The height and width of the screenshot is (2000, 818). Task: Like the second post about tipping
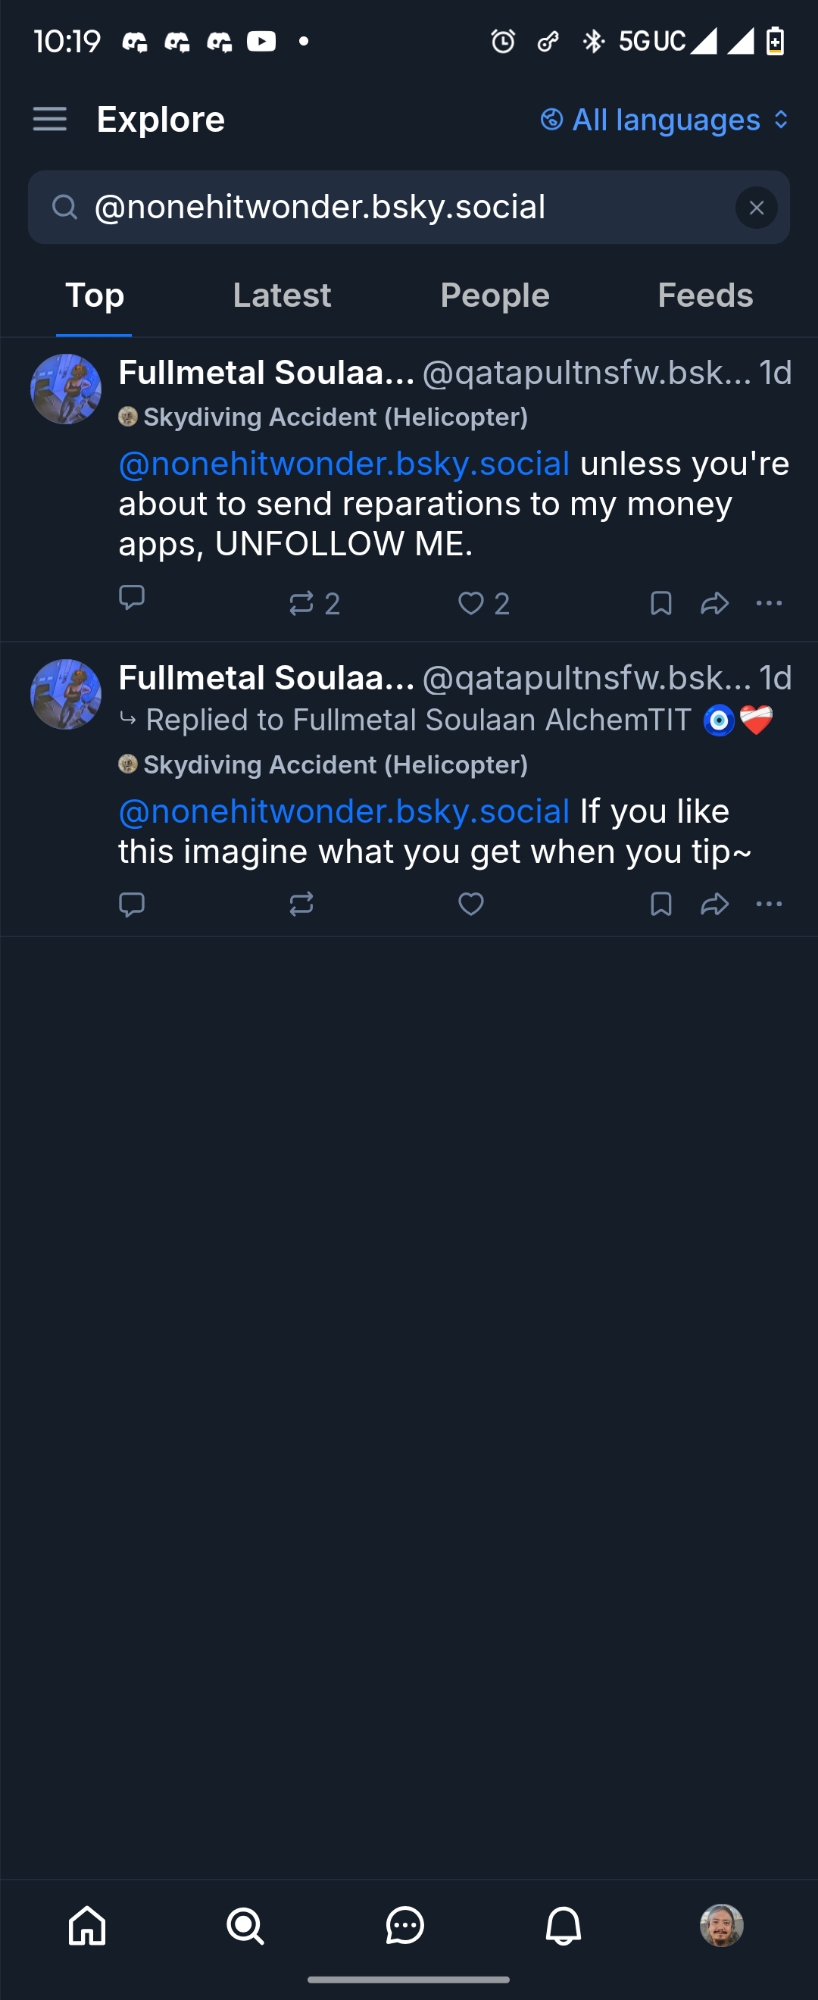(471, 904)
